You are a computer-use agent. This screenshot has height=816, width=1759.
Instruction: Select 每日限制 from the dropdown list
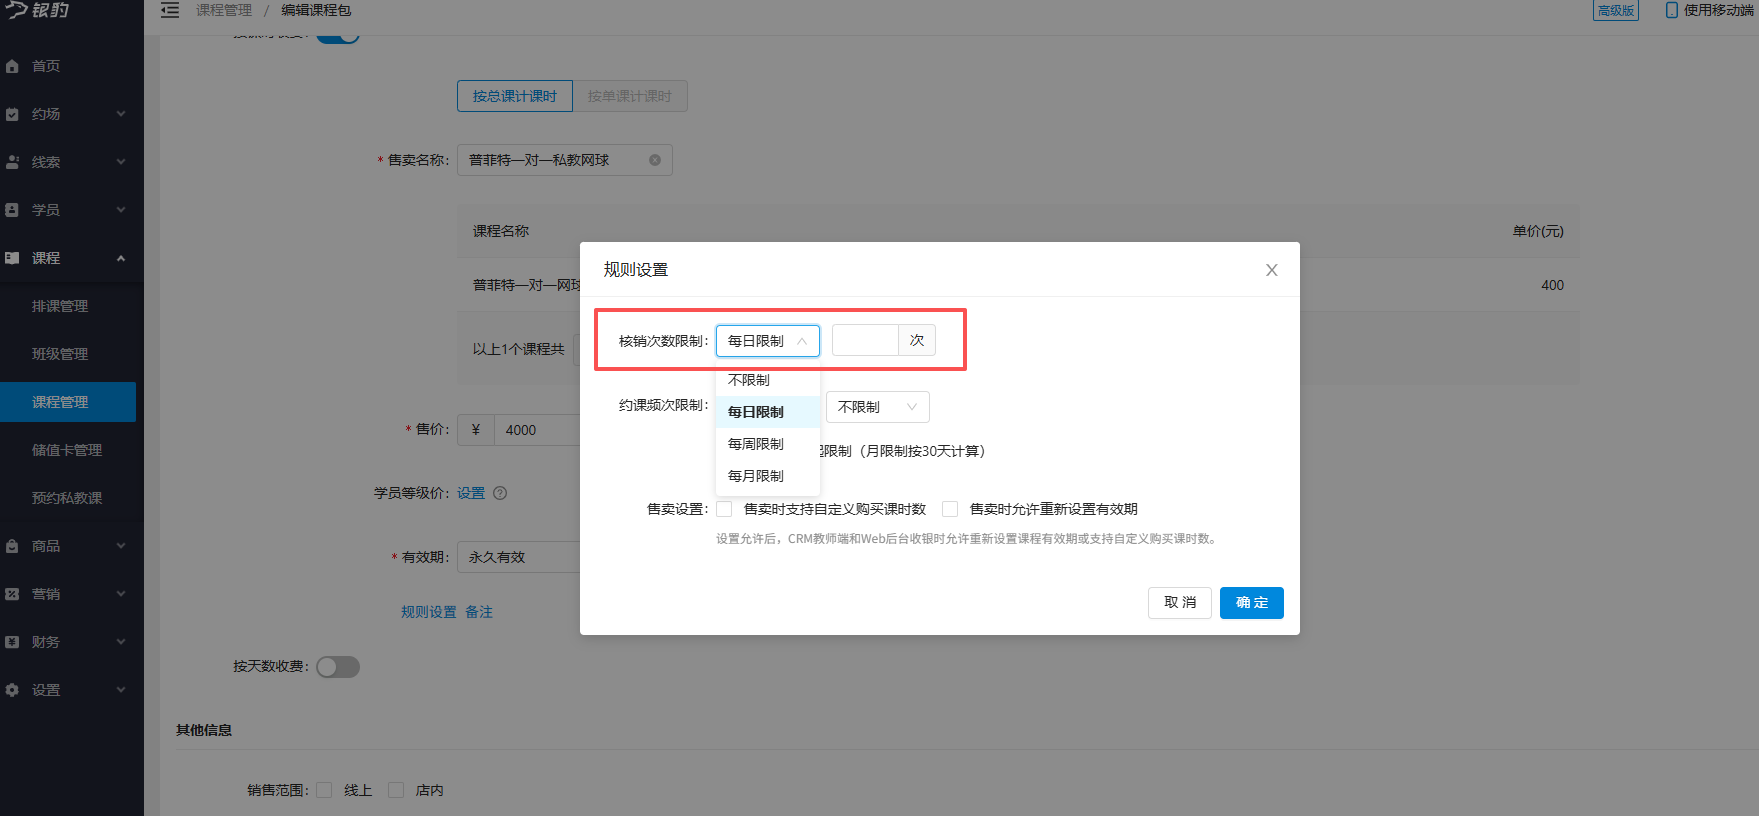pyautogui.click(x=768, y=412)
